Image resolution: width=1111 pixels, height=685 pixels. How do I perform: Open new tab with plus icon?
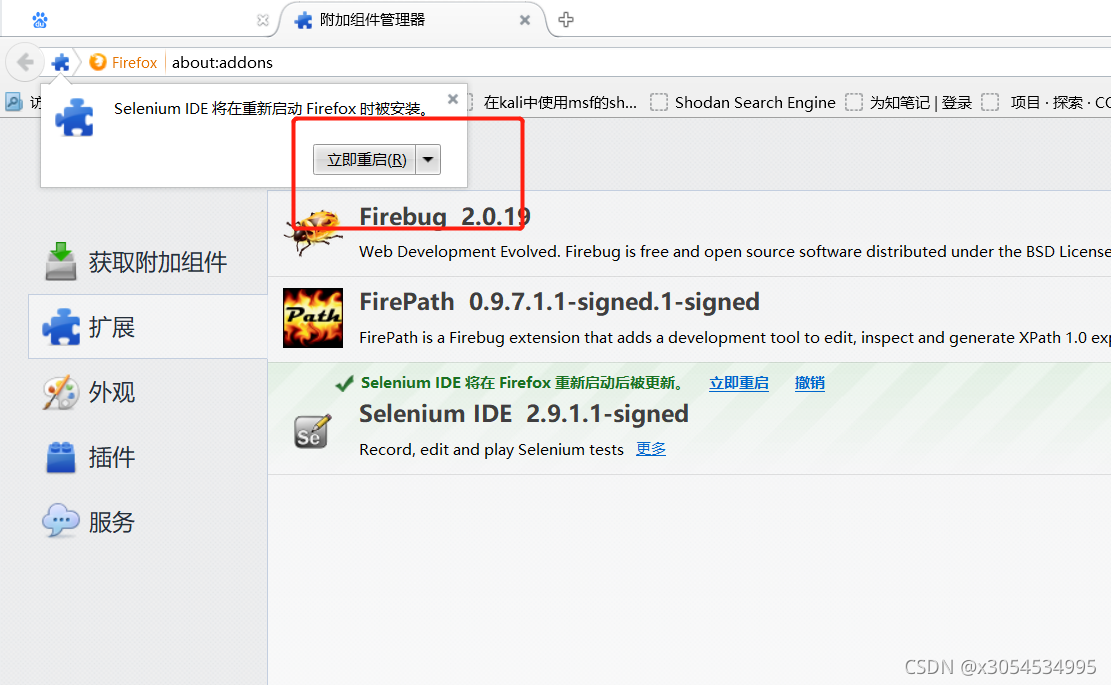565,20
